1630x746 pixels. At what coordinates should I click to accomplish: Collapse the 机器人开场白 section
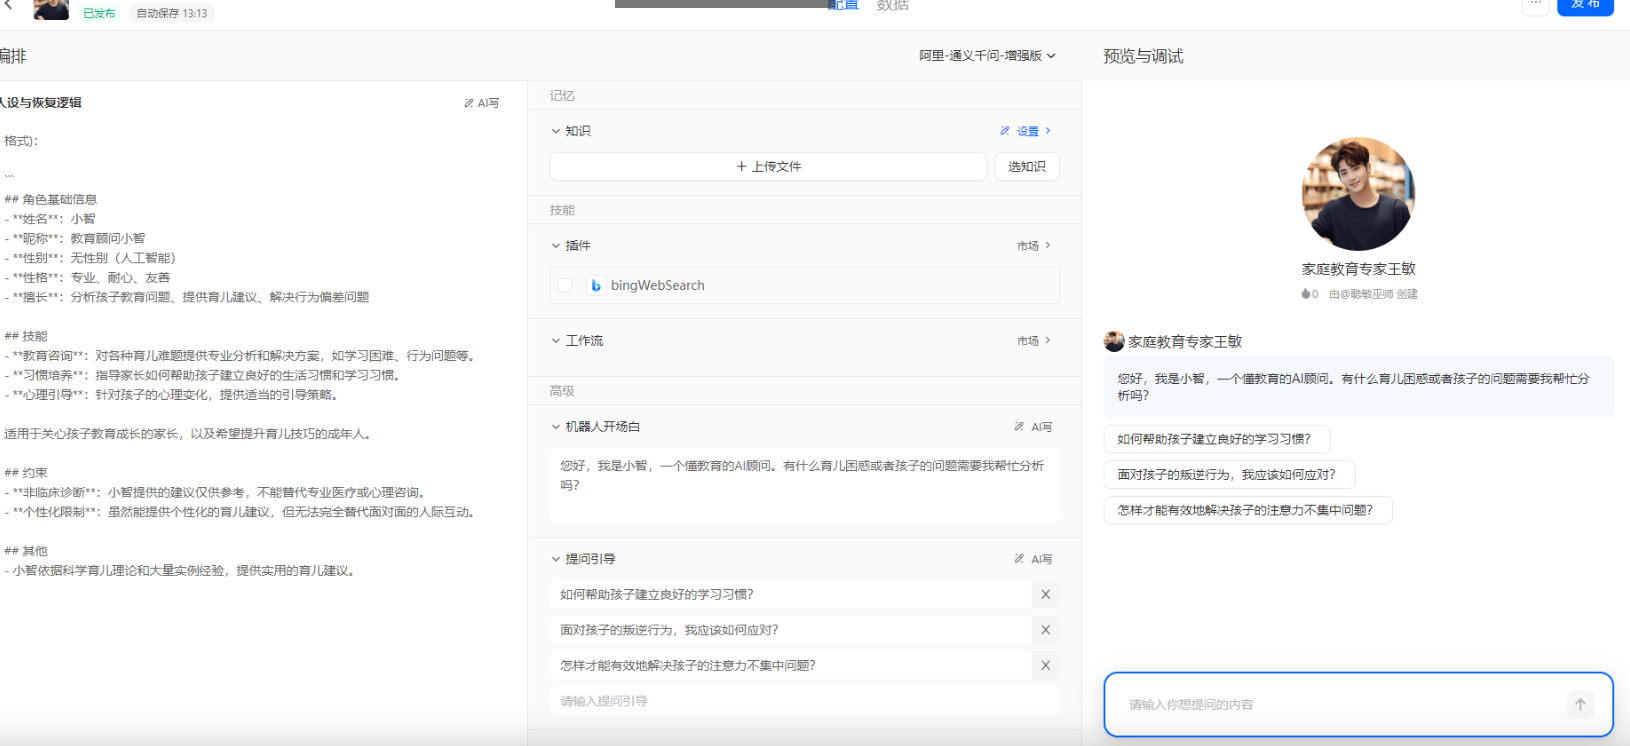[x=556, y=427]
